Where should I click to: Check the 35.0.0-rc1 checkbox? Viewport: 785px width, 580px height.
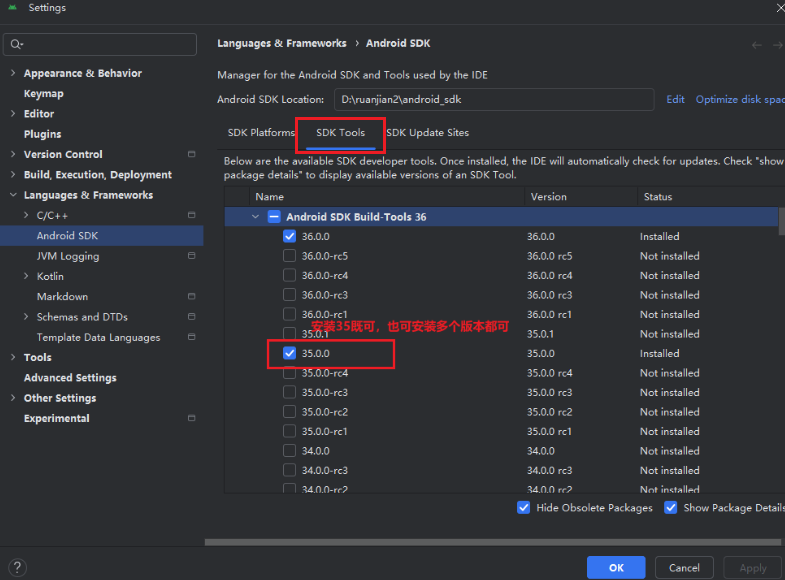pos(289,431)
